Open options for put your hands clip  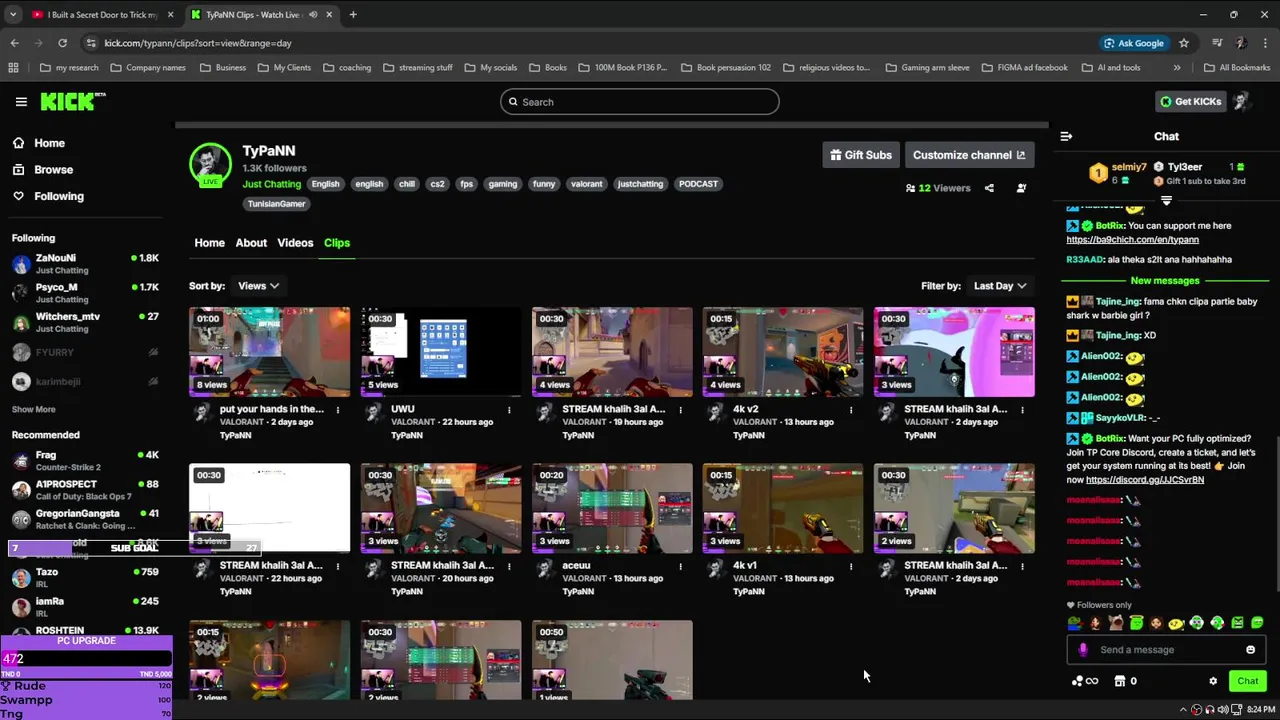[x=338, y=410]
